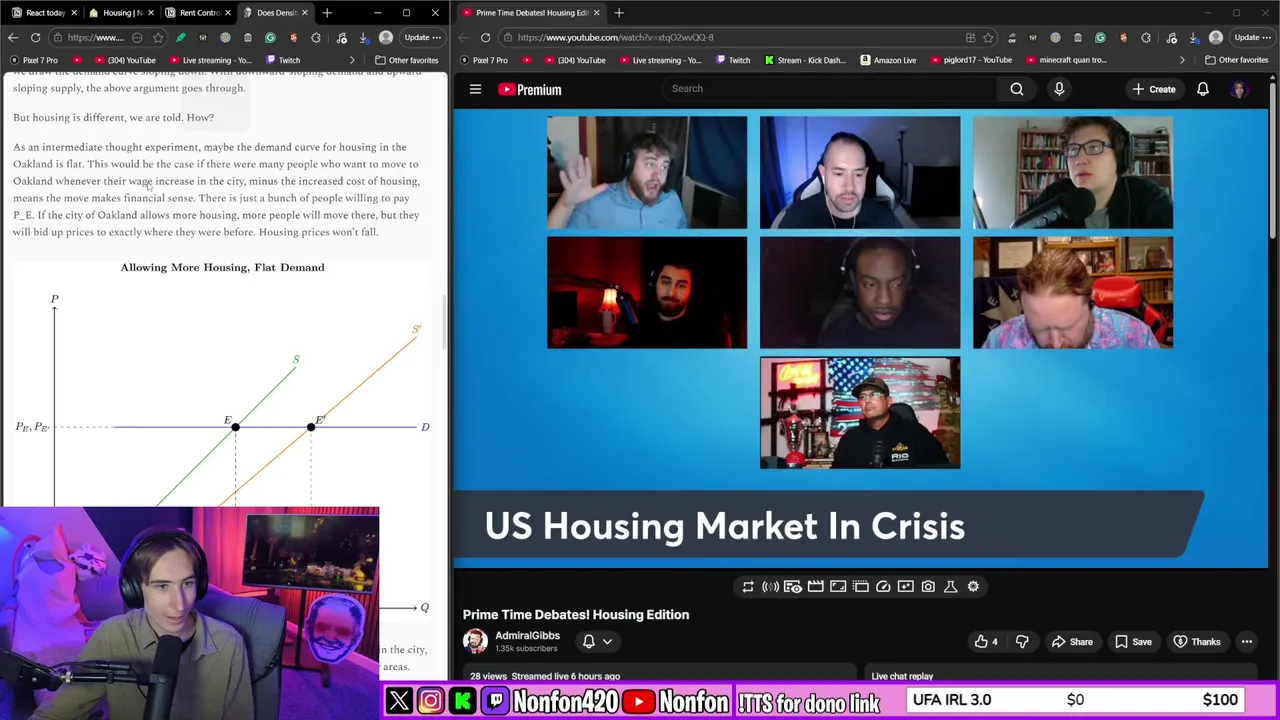
Task: Switch to the React today tab
Action: point(45,12)
